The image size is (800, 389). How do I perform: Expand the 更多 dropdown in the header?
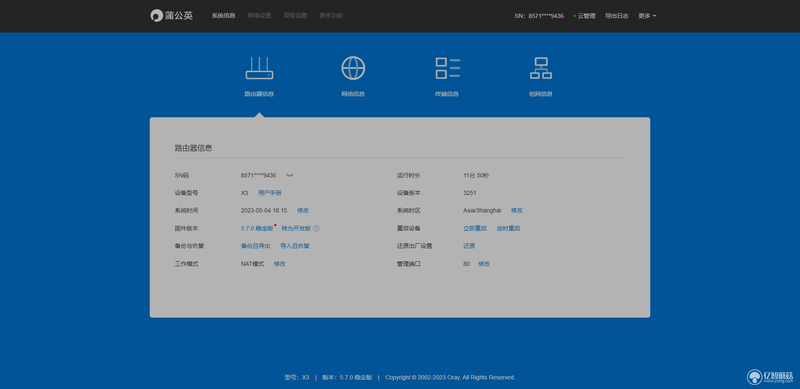tap(647, 16)
